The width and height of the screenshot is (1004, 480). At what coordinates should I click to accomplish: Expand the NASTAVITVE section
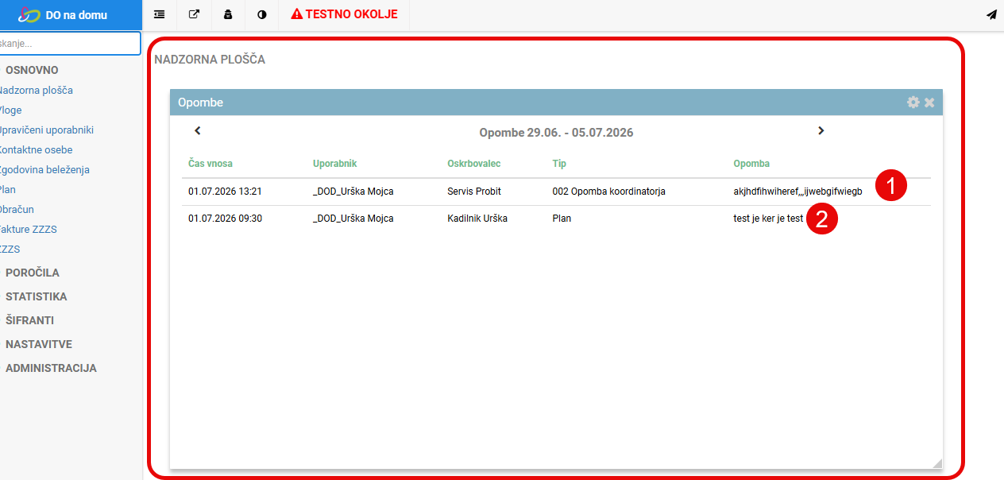(39, 344)
